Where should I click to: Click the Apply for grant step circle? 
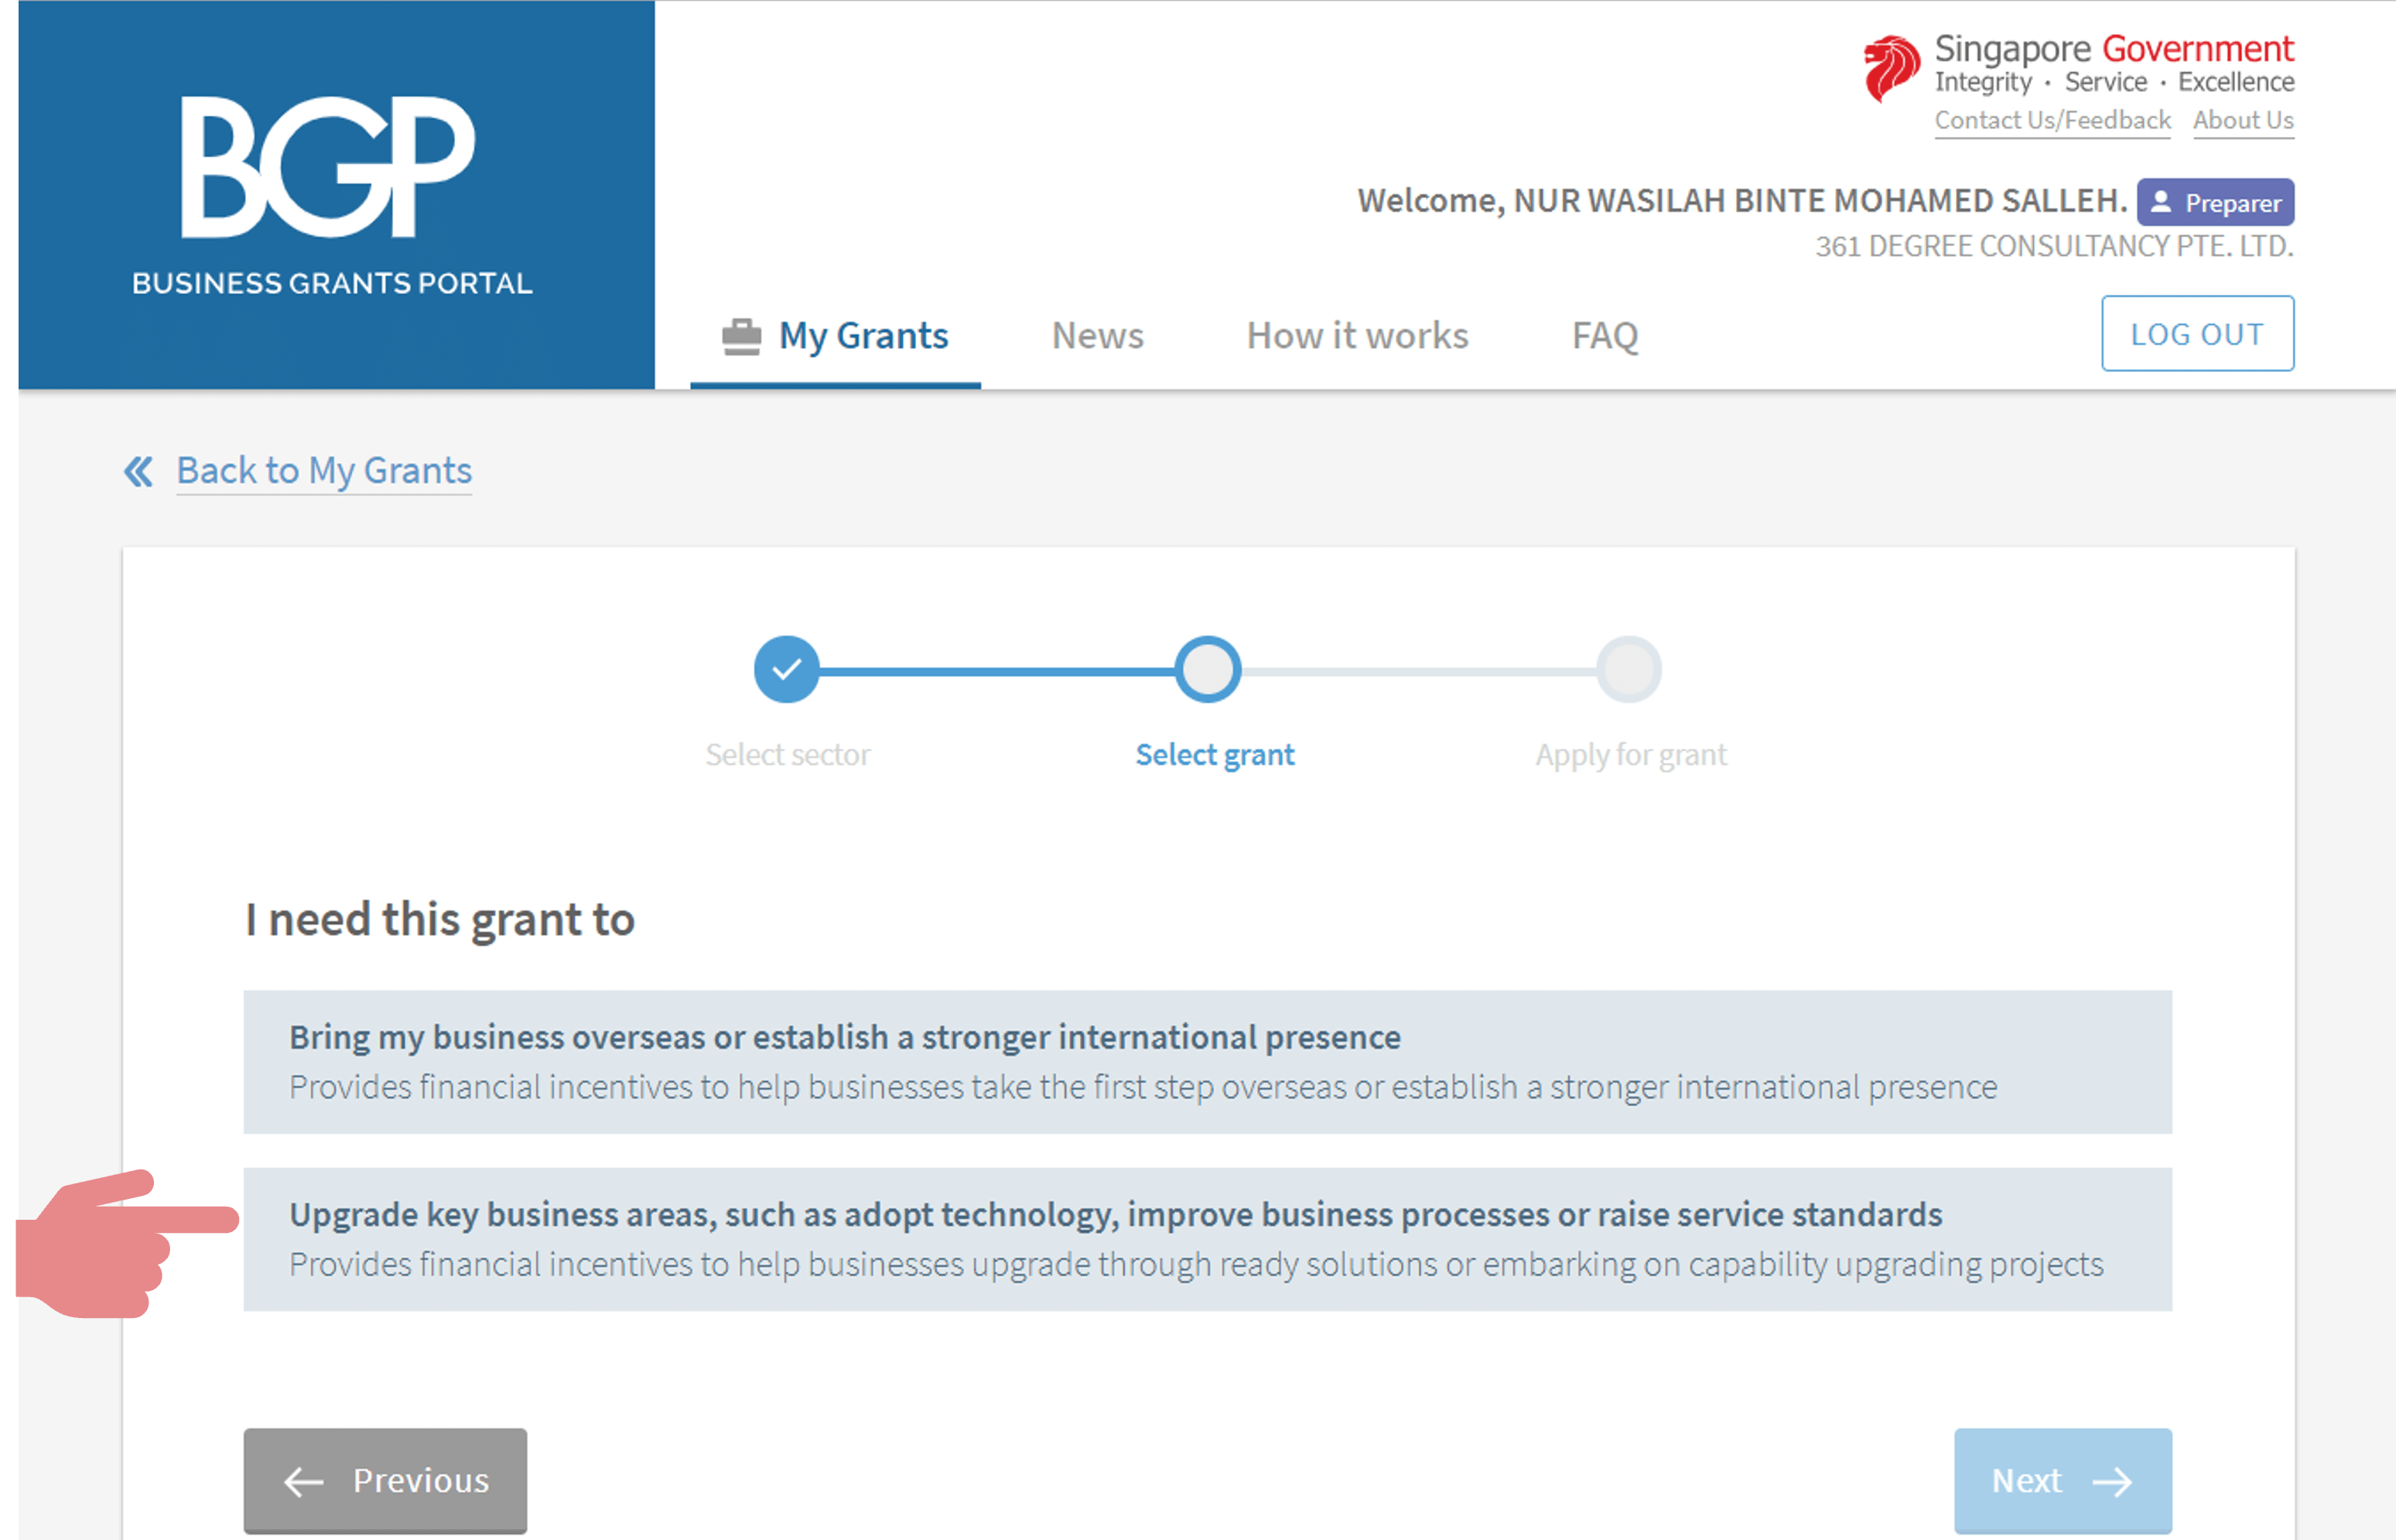pos(1628,670)
